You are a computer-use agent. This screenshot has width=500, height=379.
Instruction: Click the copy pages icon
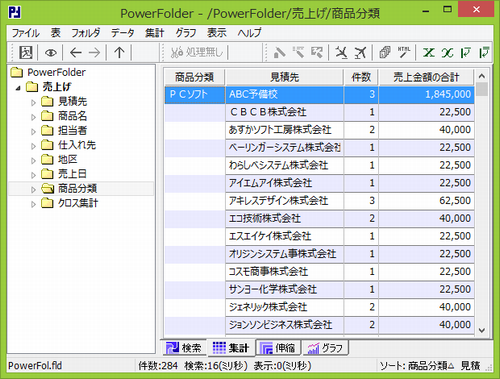pyautogui.click(x=385, y=52)
